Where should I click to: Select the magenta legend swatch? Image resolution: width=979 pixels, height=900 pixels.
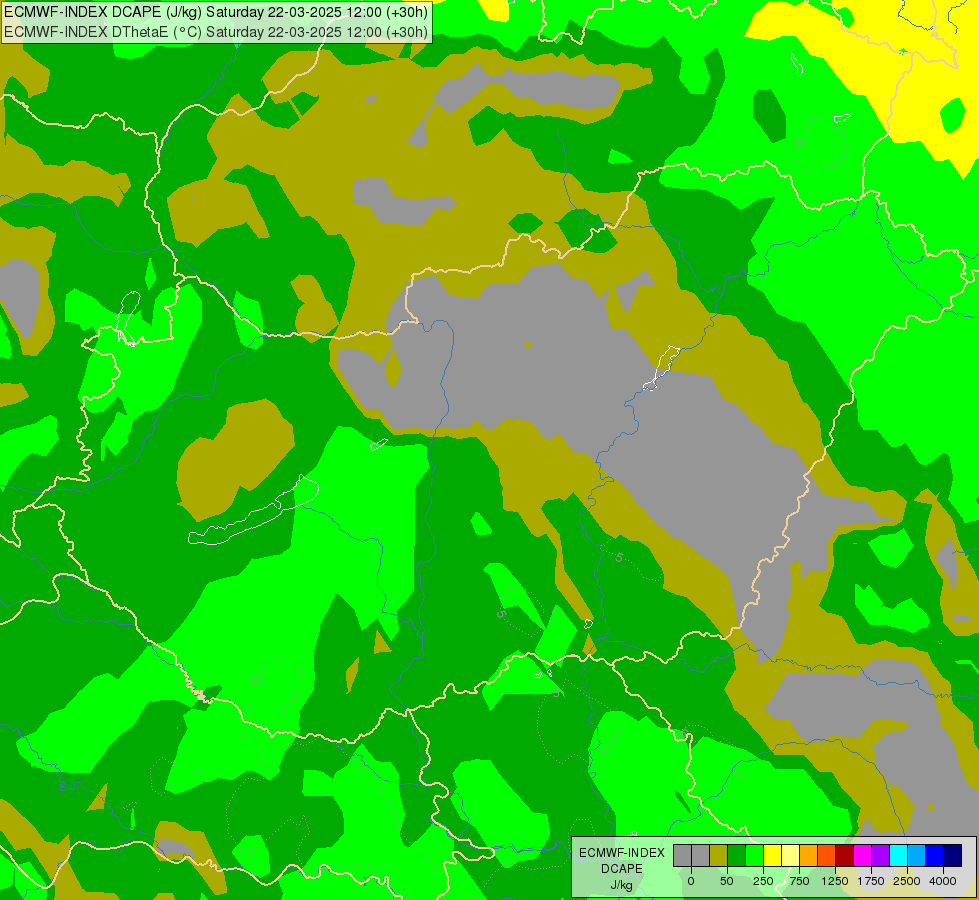(x=863, y=855)
